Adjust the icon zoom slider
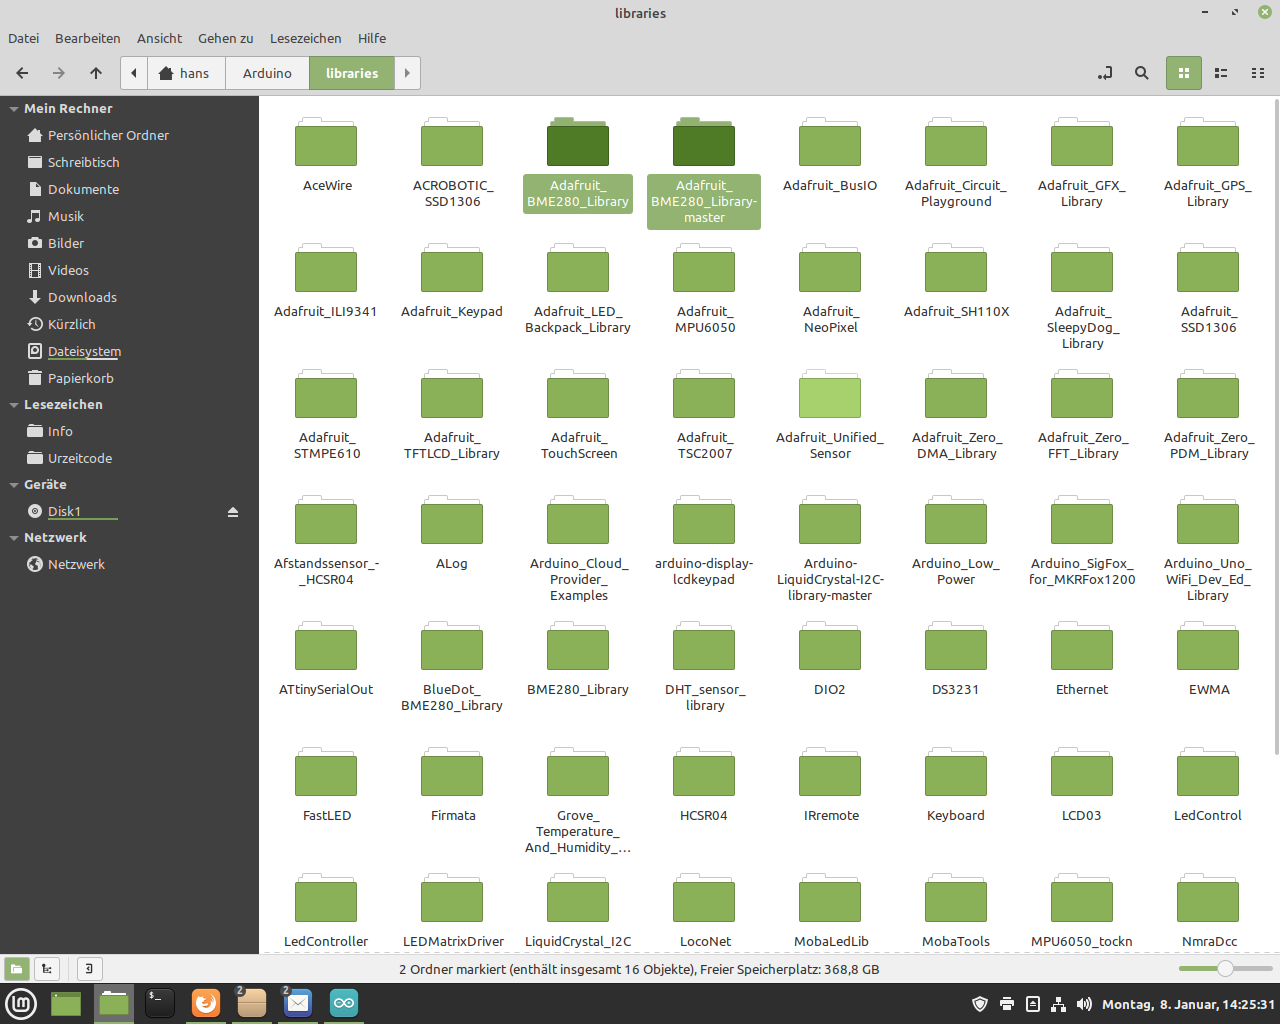The image size is (1280, 1024). click(x=1224, y=969)
